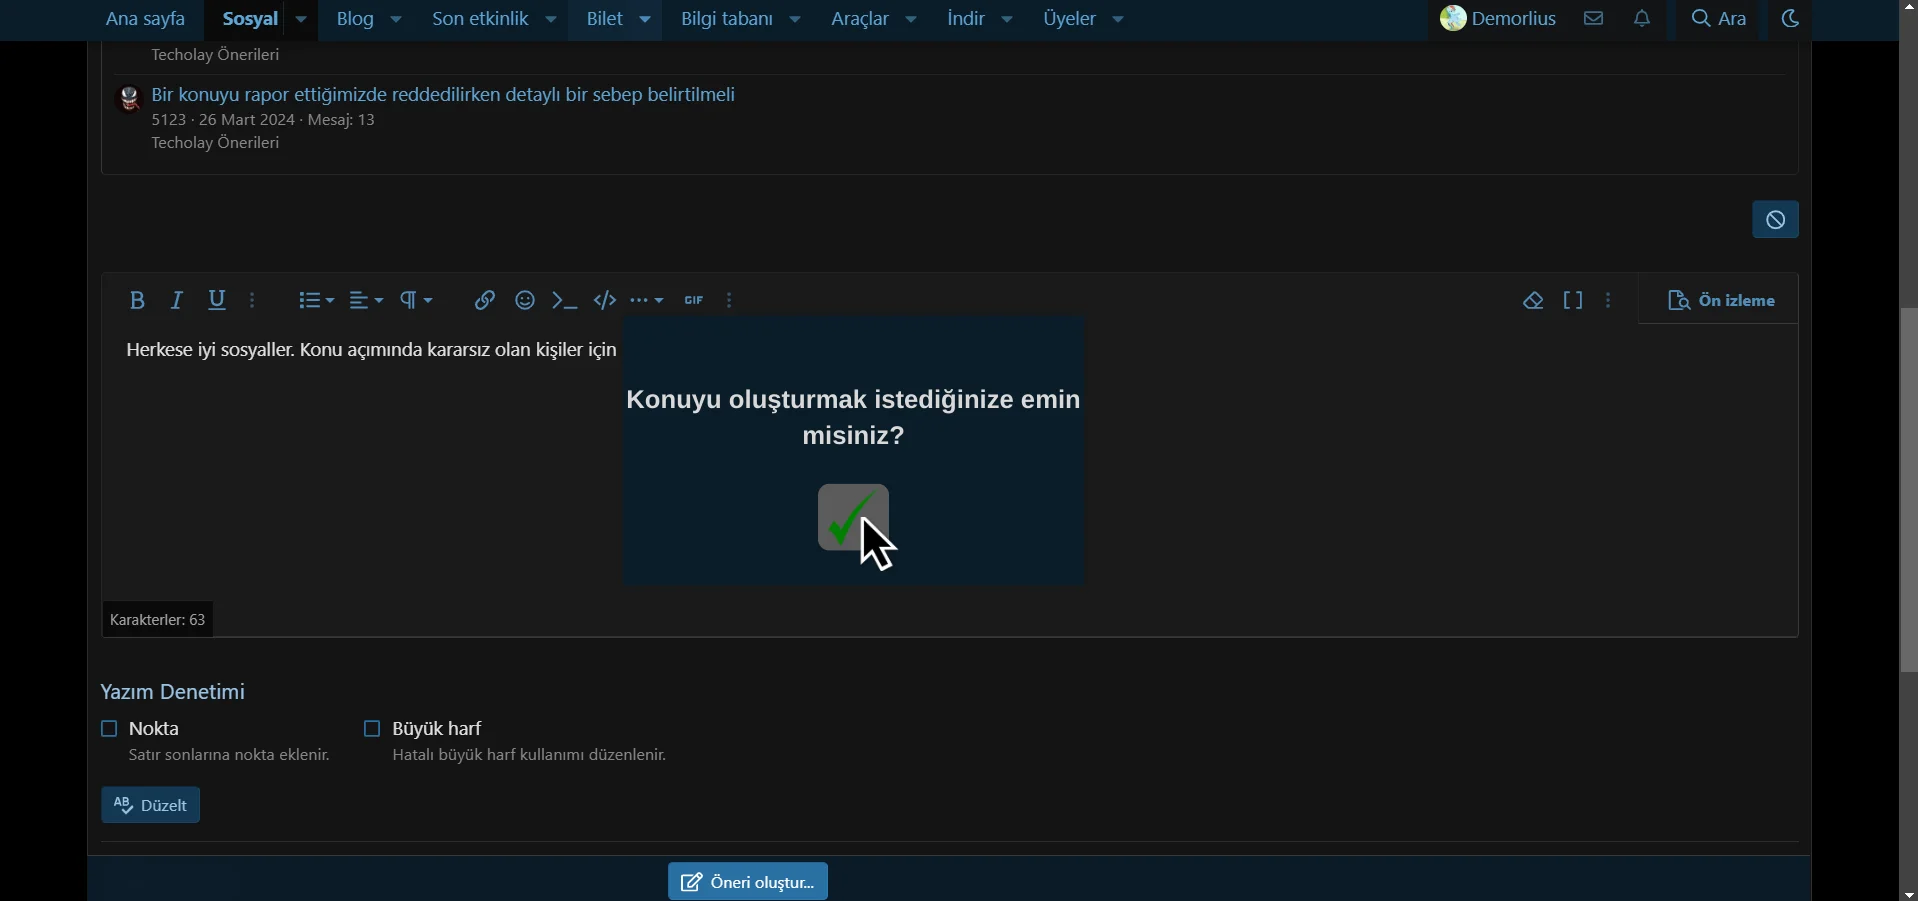Click the blue circle-slash button above editor

pos(1777,220)
